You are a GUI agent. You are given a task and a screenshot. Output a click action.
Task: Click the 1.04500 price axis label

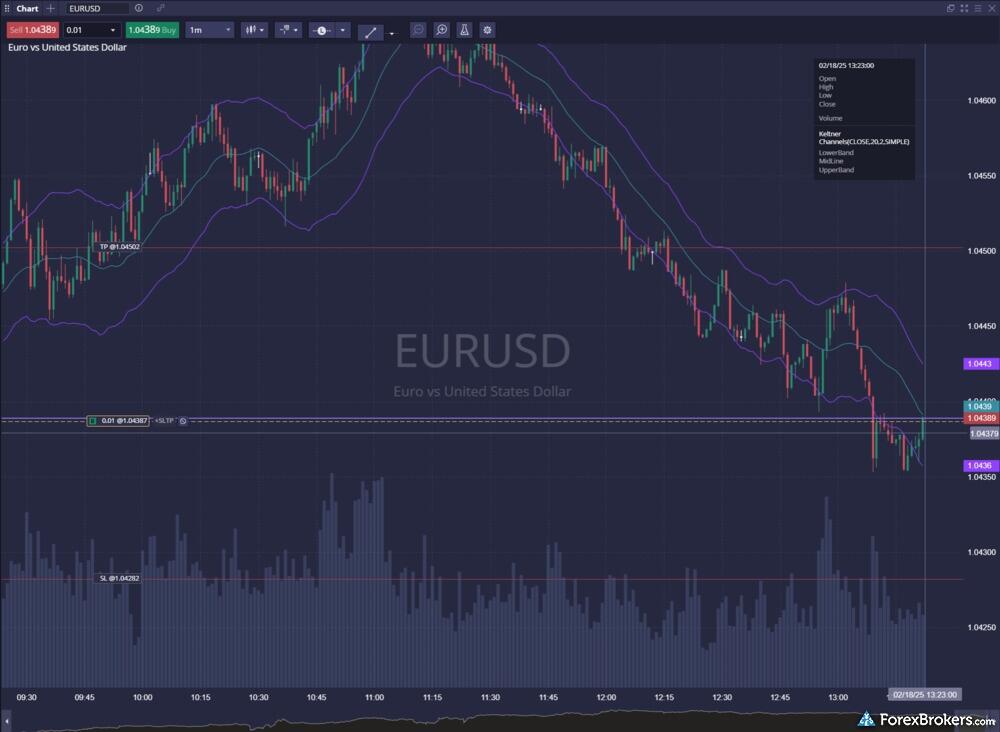(981, 251)
